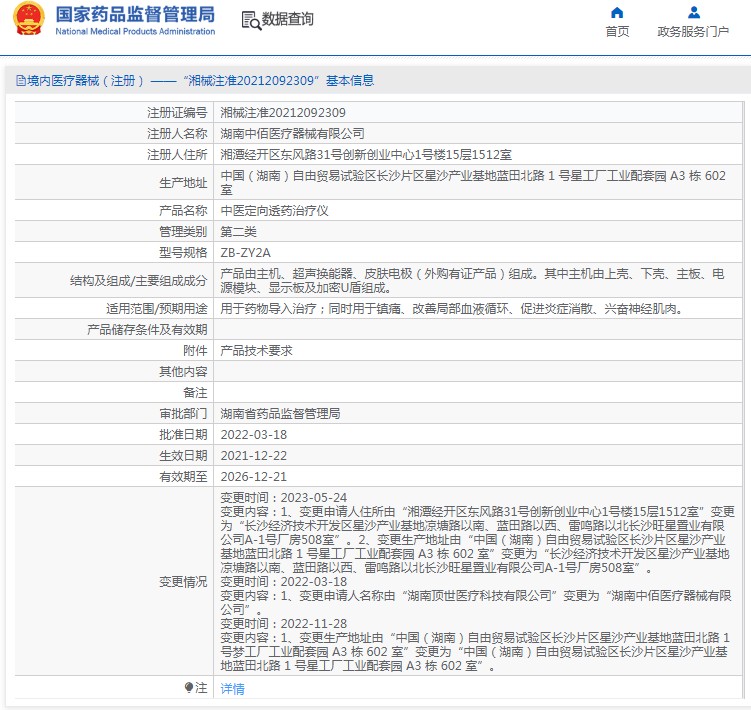Click registrant name 湖南中佰医疗器械有限公司

[x=292, y=133]
